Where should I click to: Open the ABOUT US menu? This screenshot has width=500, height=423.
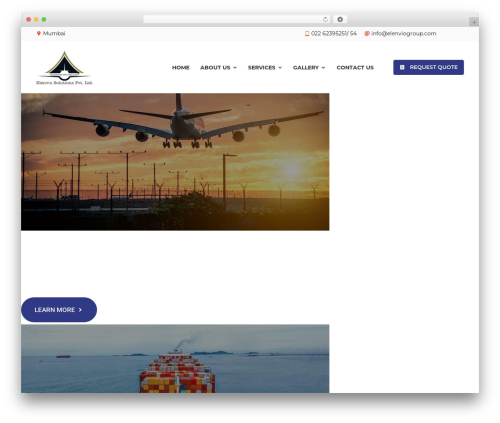[x=218, y=68]
